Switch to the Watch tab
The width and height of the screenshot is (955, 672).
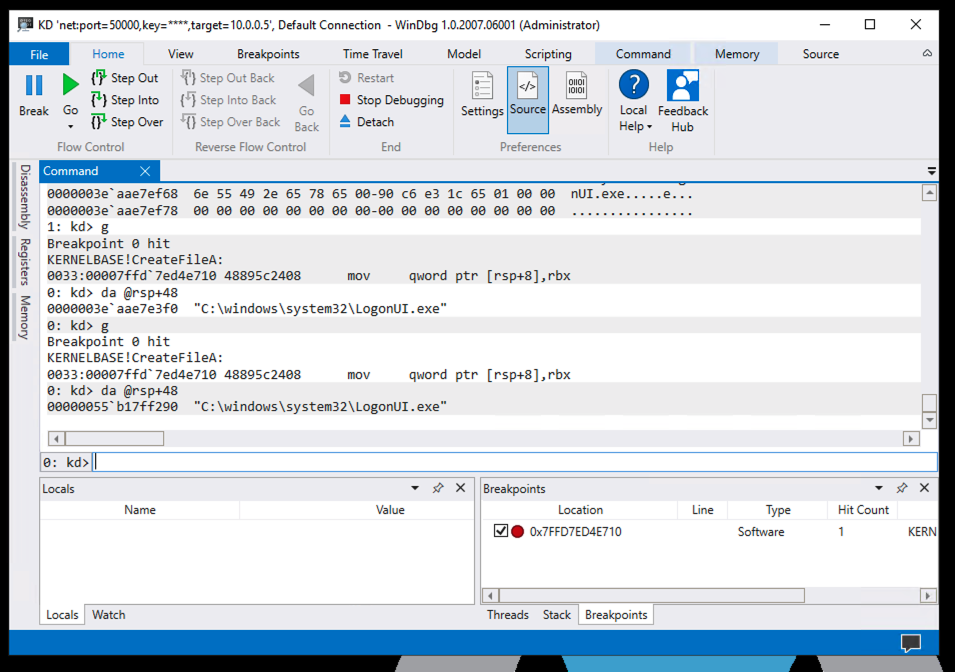click(108, 615)
